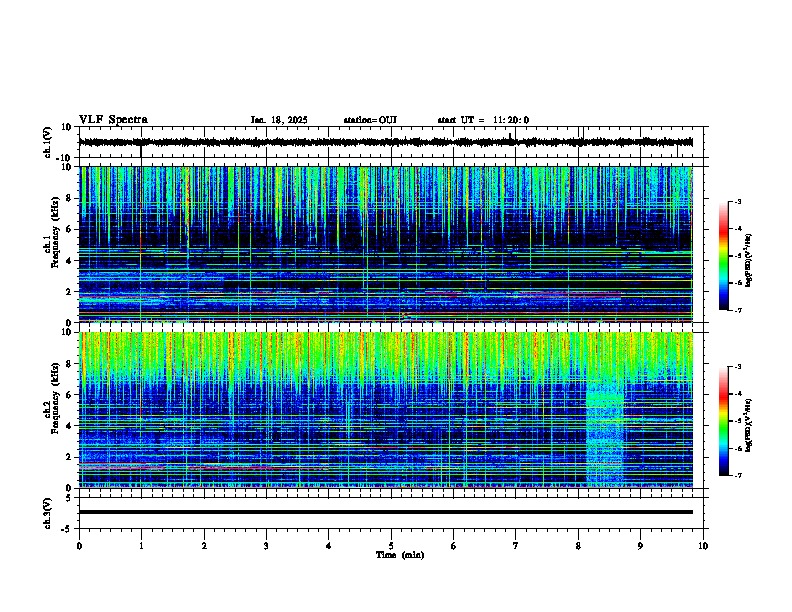The height and width of the screenshot is (612, 792).
Task: Click the noise burst in ch.2 spectrogram
Action: click(x=605, y=435)
